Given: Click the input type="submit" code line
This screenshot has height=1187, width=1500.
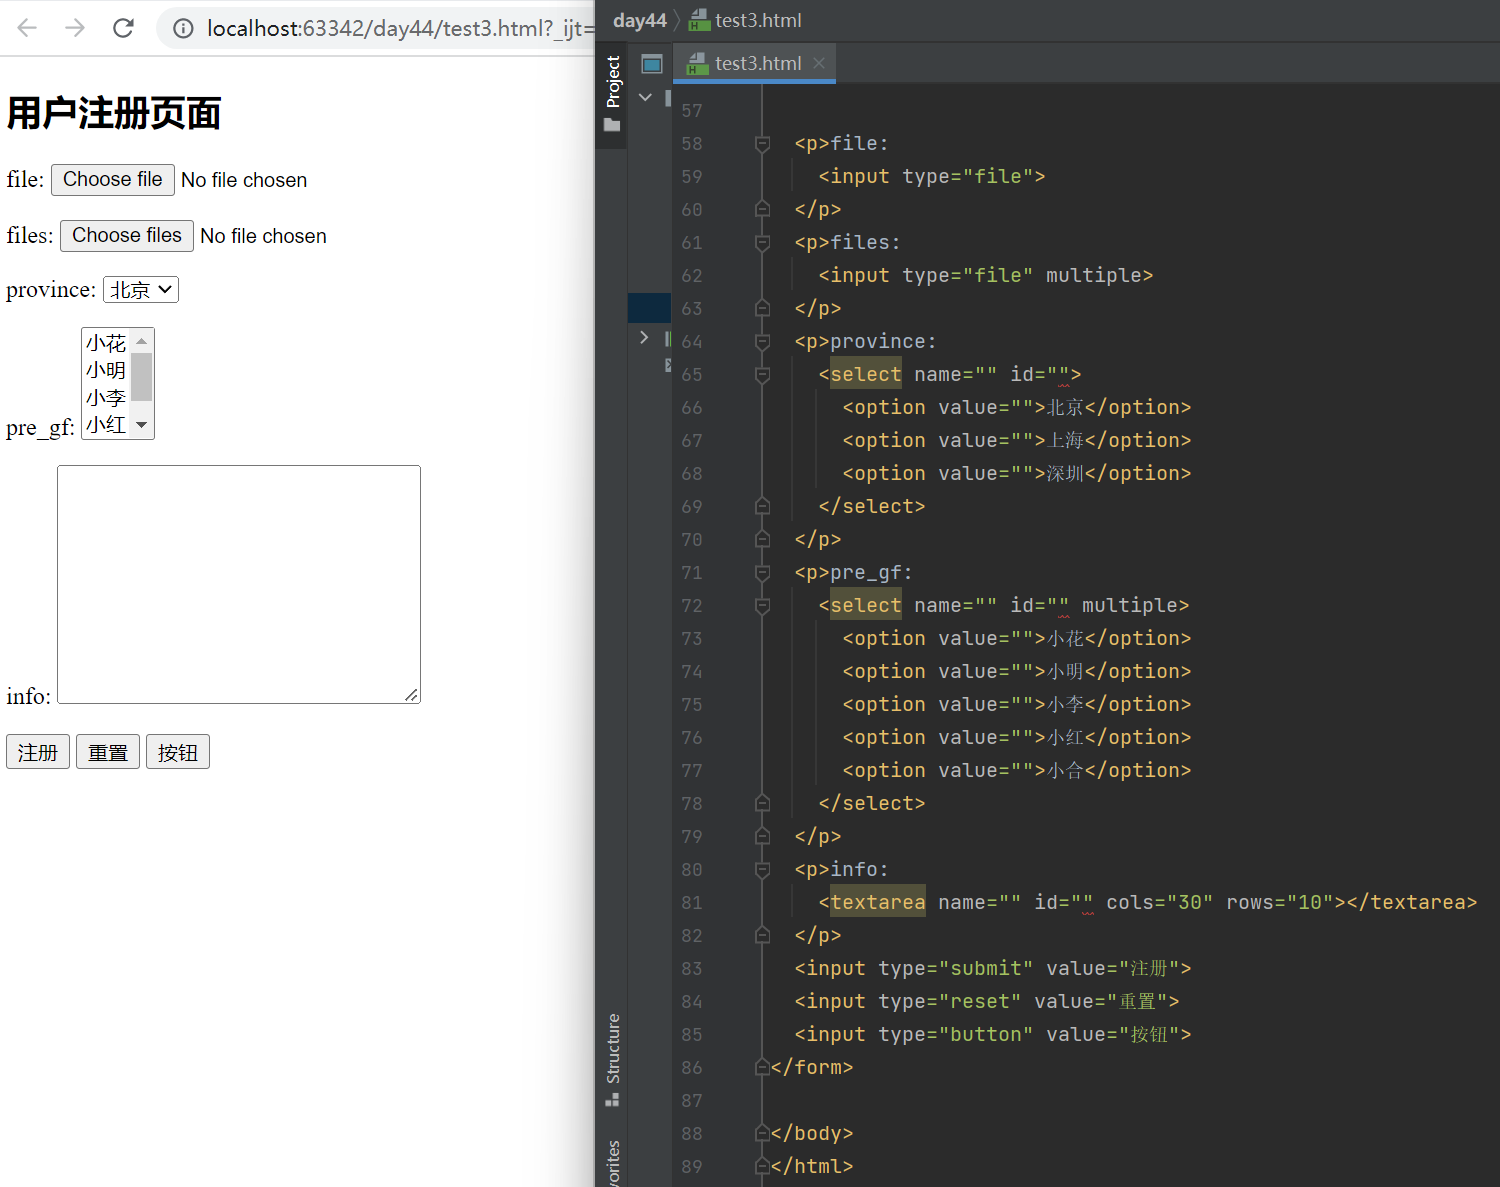Looking at the screenshot, I should pyautogui.click(x=993, y=969).
